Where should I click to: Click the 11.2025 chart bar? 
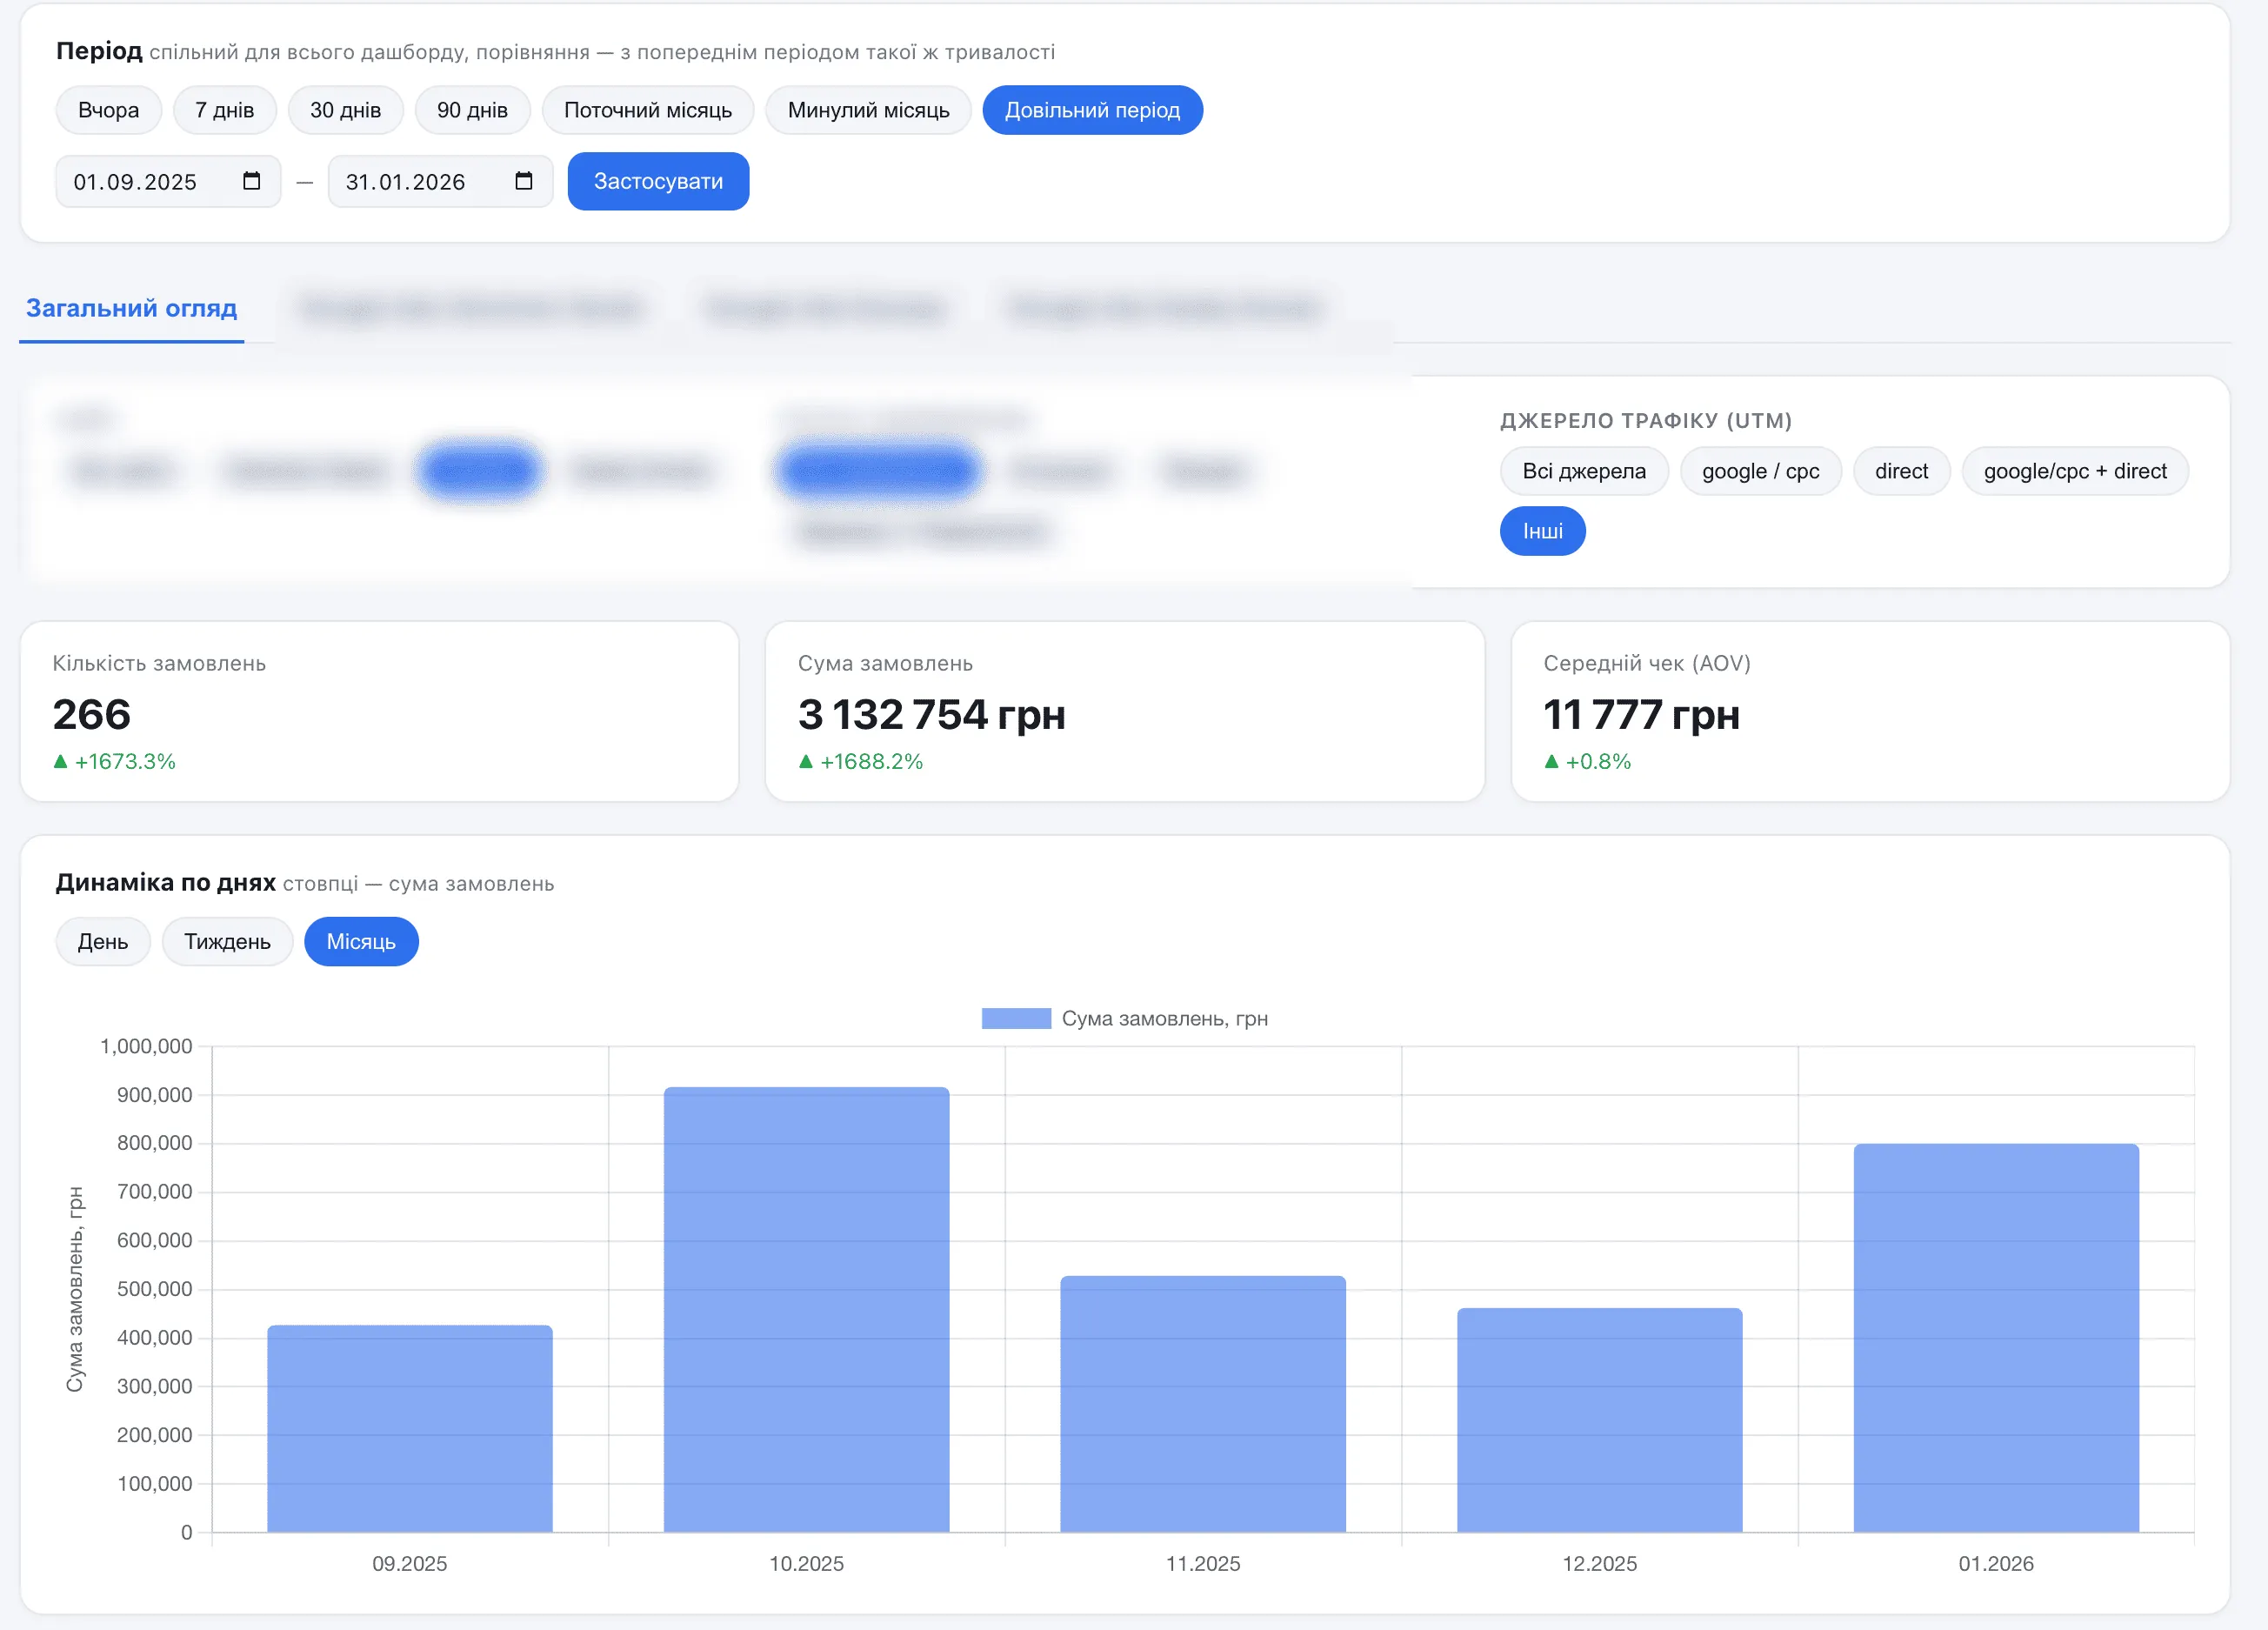1203,1404
